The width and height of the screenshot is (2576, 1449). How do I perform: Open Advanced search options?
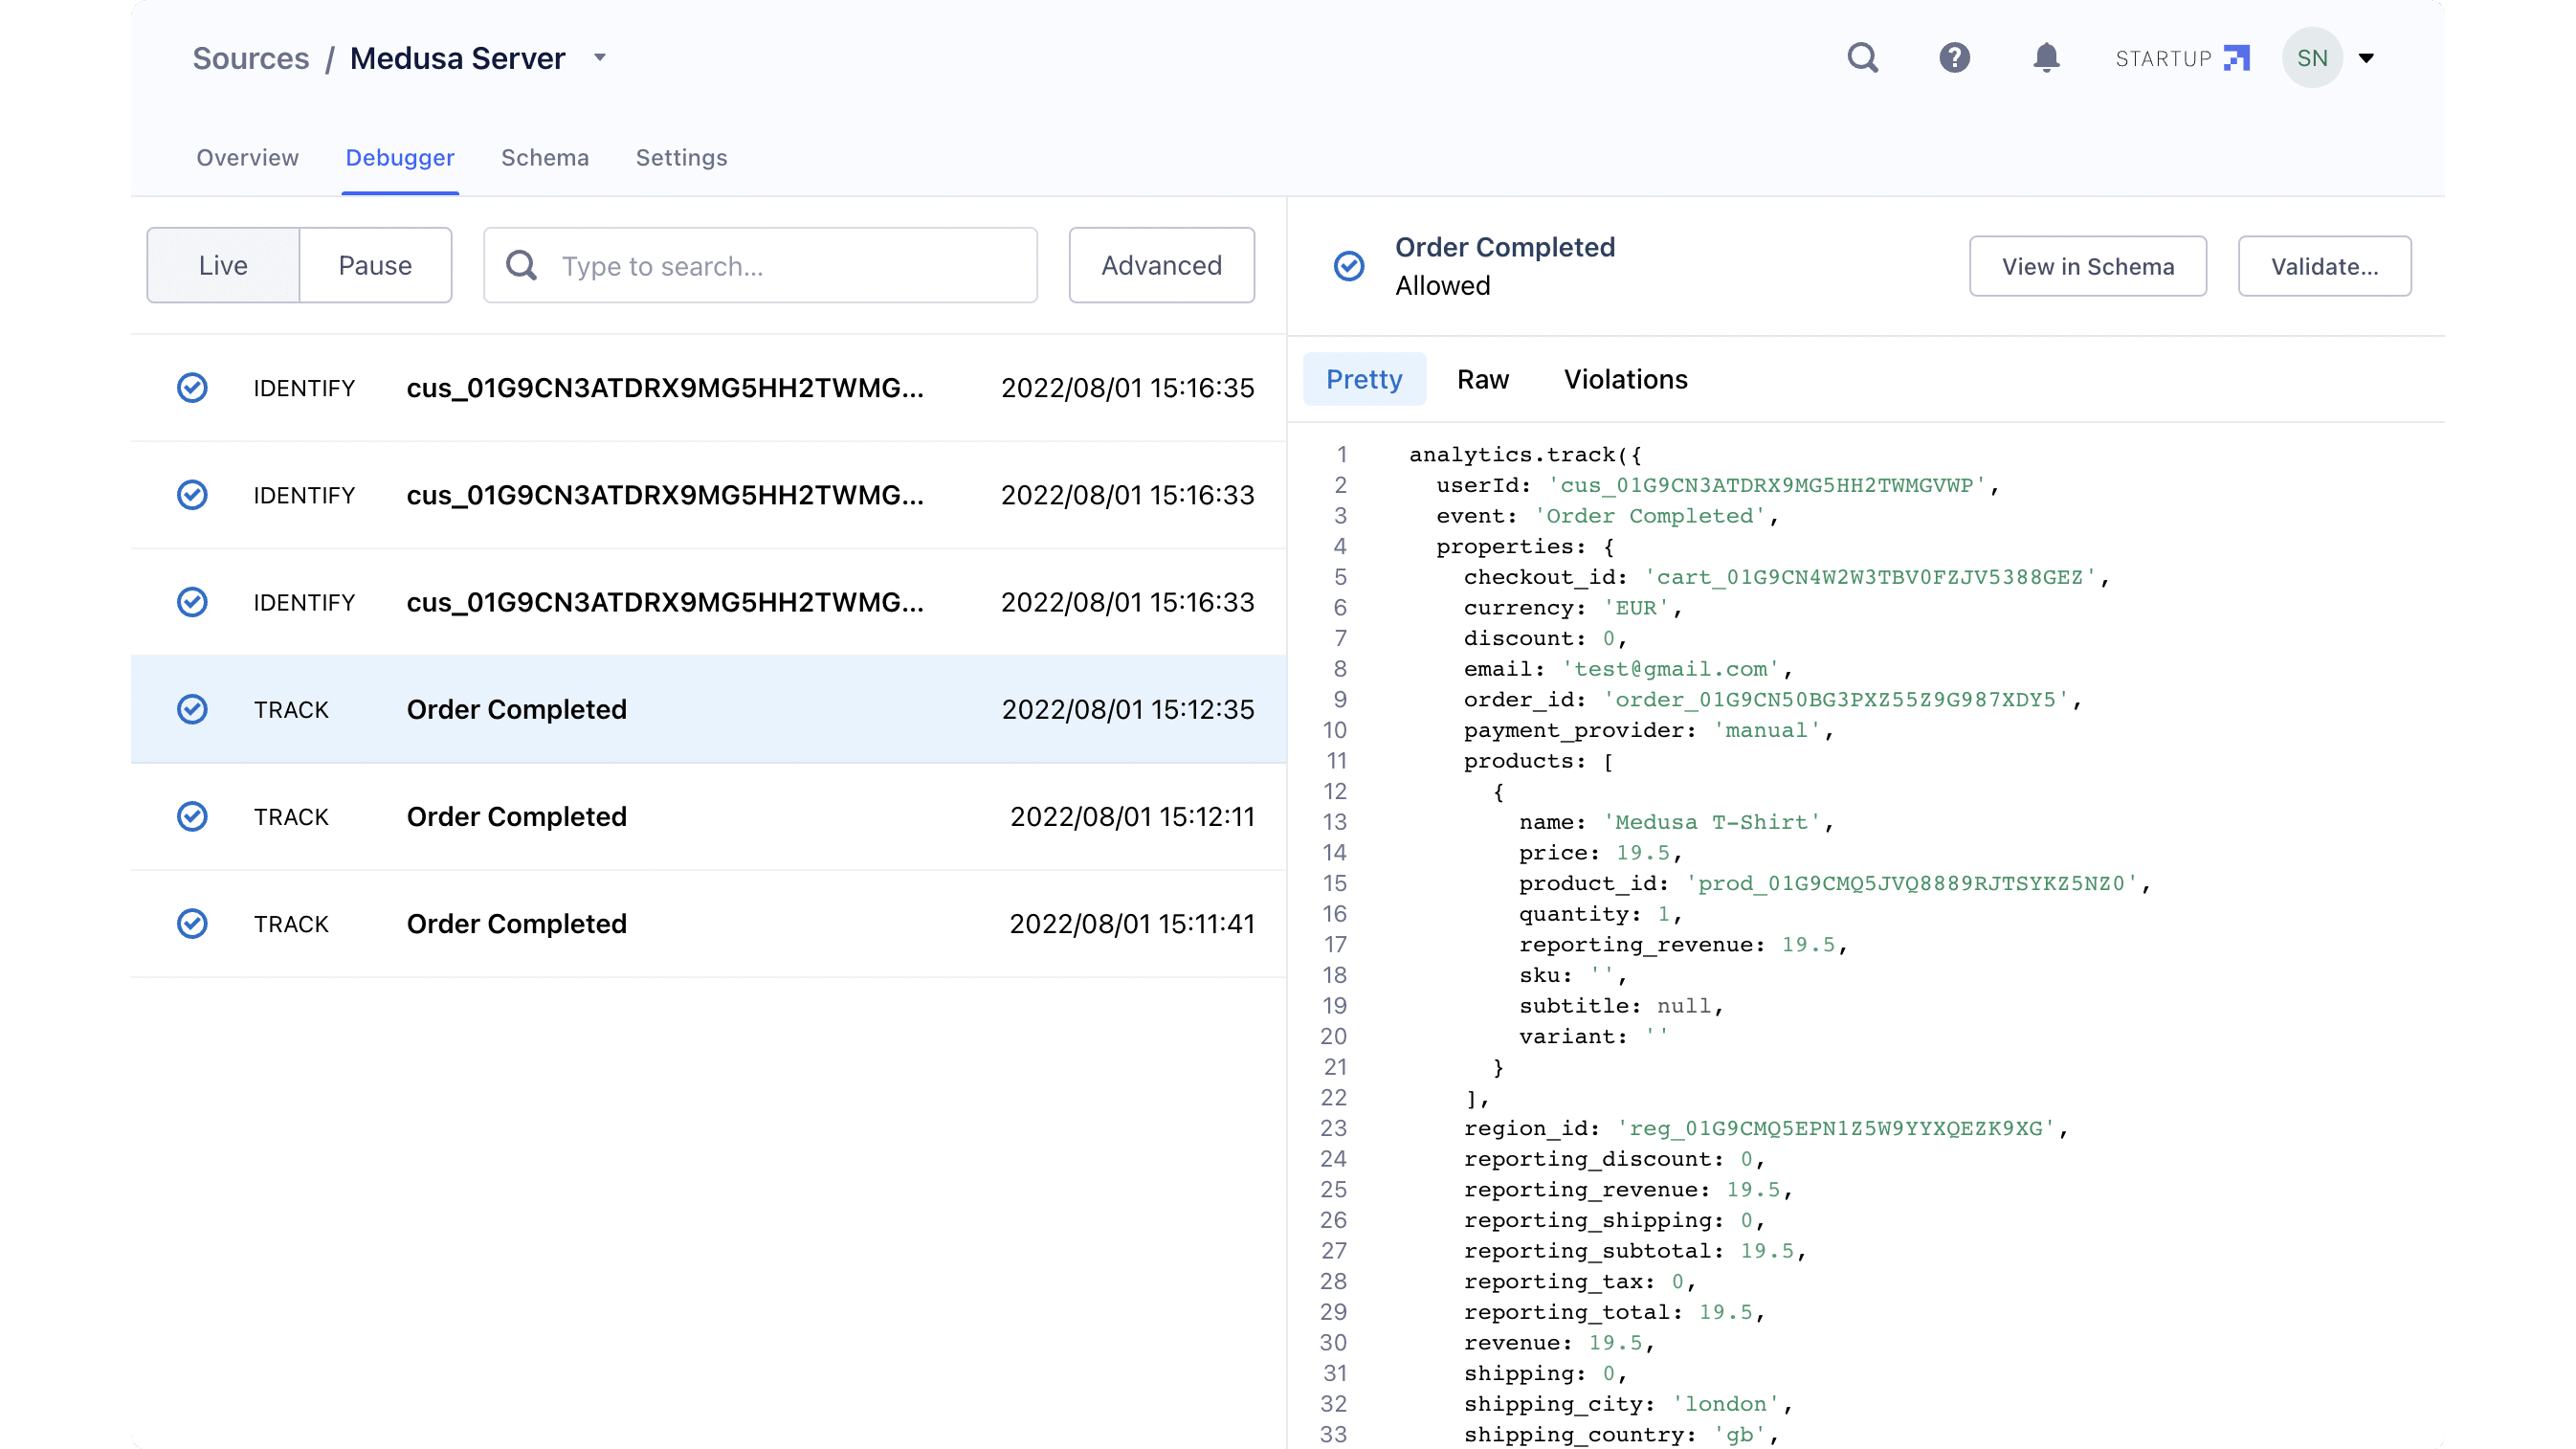click(x=1161, y=266)
